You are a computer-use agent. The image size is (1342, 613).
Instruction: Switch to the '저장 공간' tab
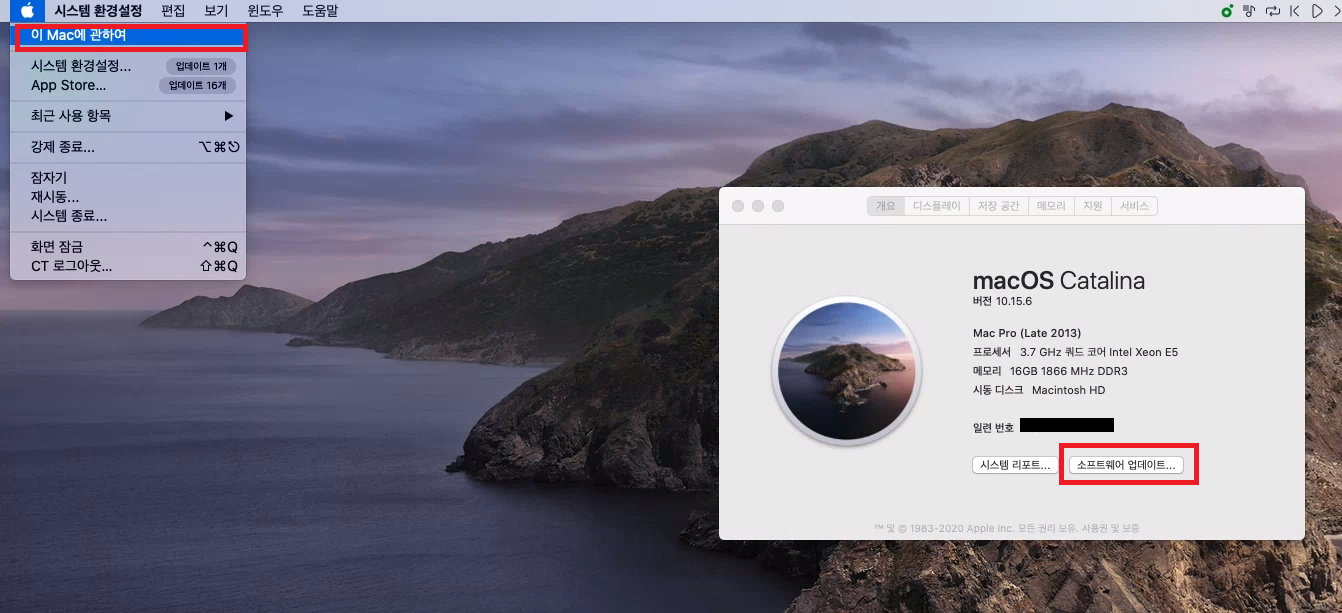[999, 206]
